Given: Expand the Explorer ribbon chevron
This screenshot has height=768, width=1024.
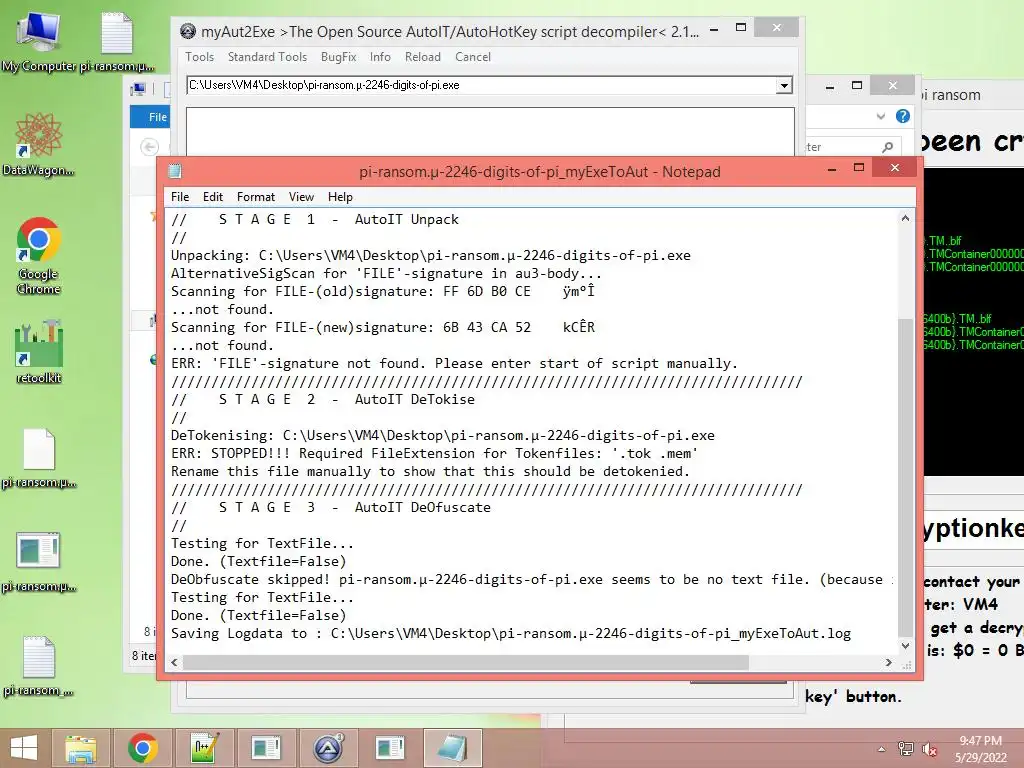Looking at the screenshot, I should (880, 116).
